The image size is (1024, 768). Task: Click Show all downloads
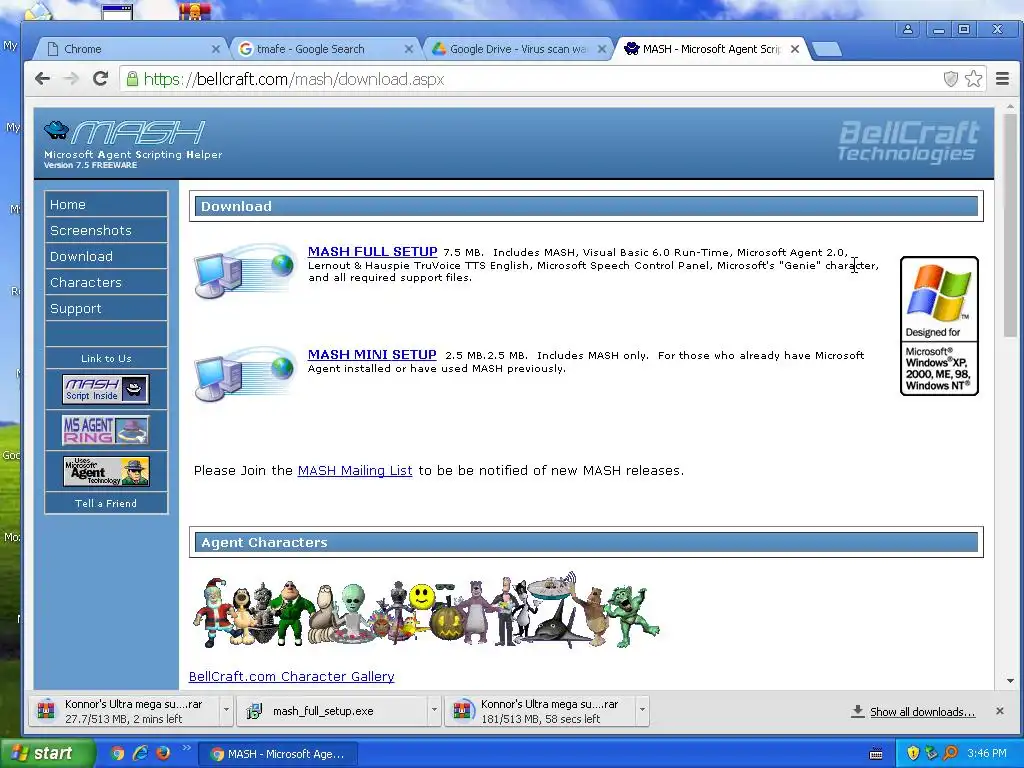point(922,712)
